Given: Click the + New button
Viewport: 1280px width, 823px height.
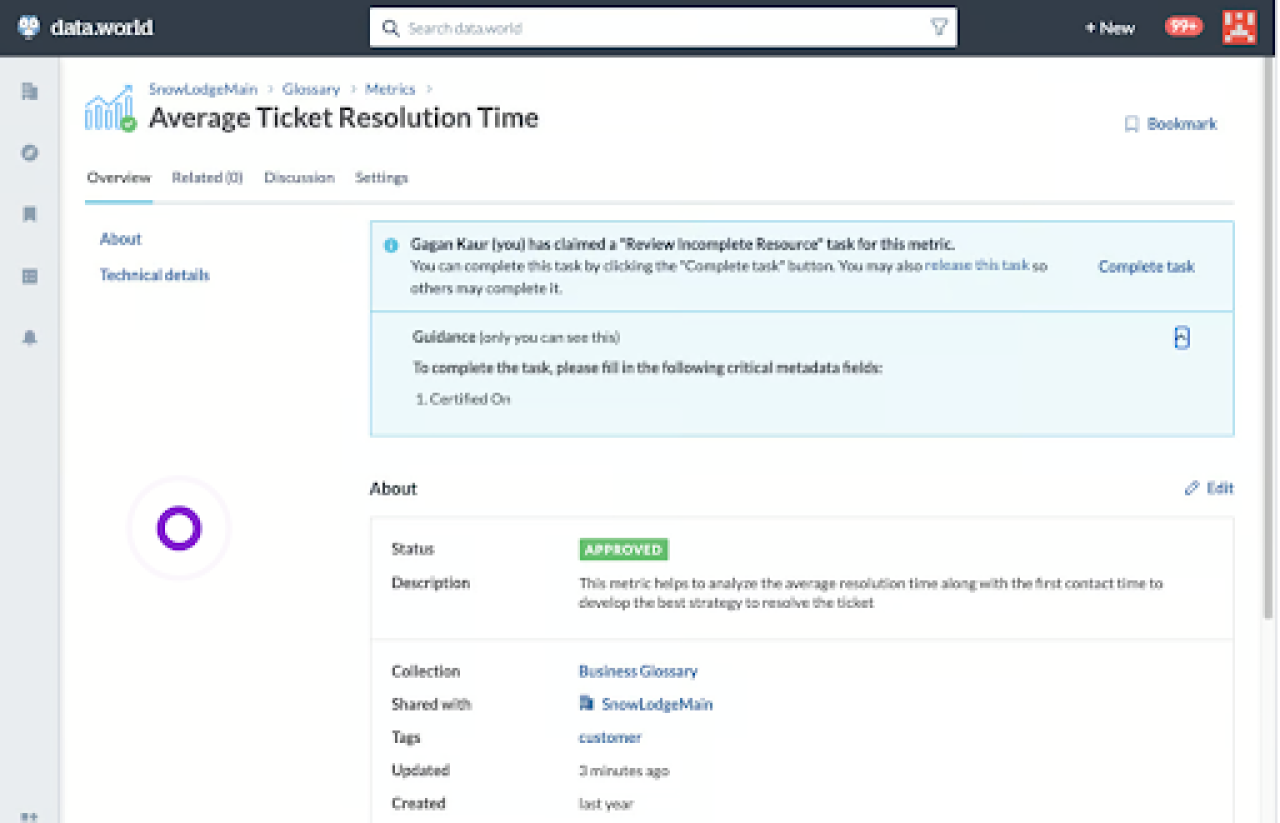Looking at the screenshot, I should coord(1110,28).
